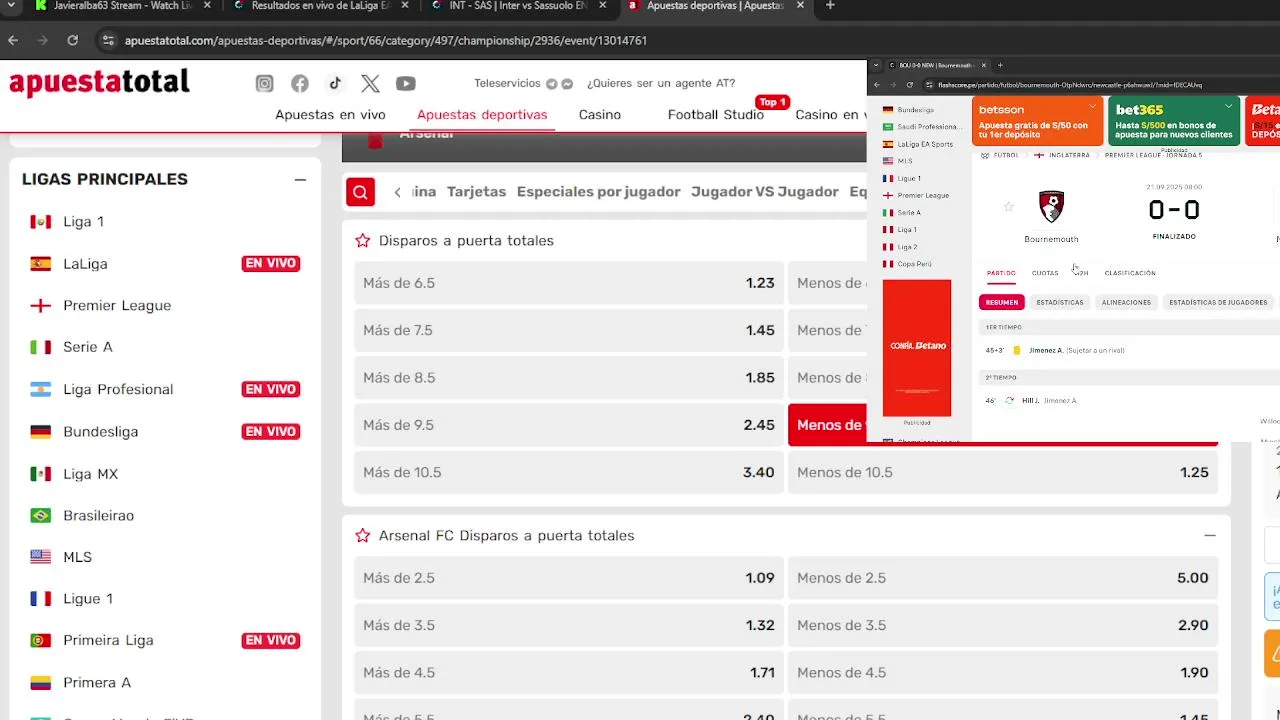
Task: Bet on Arsenal Menos de 3.5 at 2.90
Action: point(1003,625)
